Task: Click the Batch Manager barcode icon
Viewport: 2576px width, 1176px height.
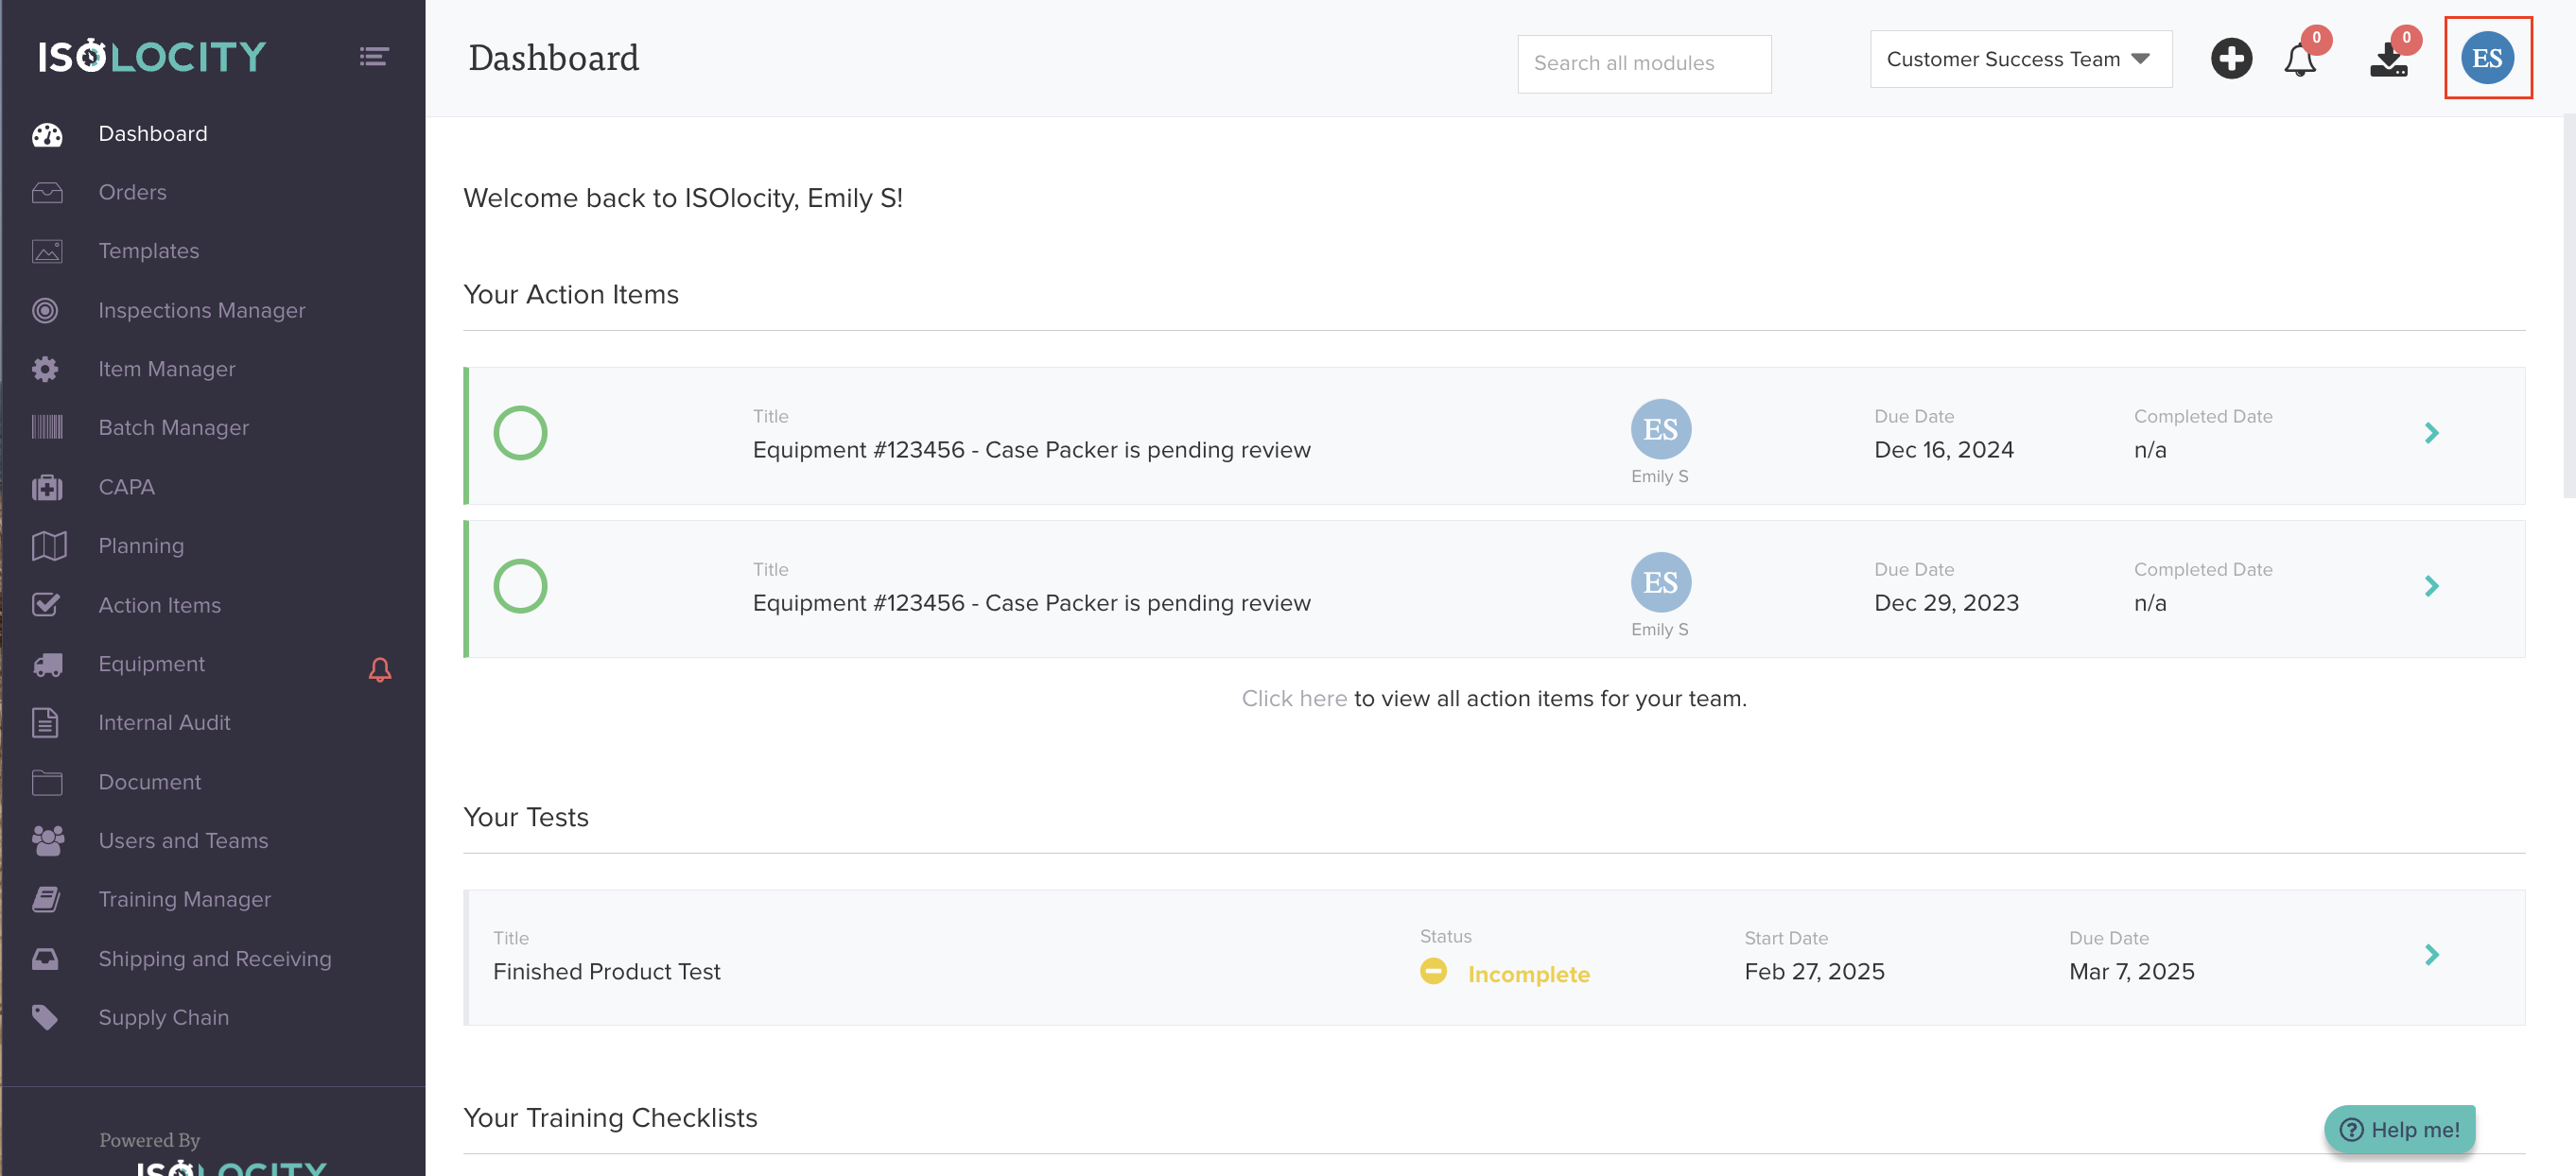Action: pos(46,428)
